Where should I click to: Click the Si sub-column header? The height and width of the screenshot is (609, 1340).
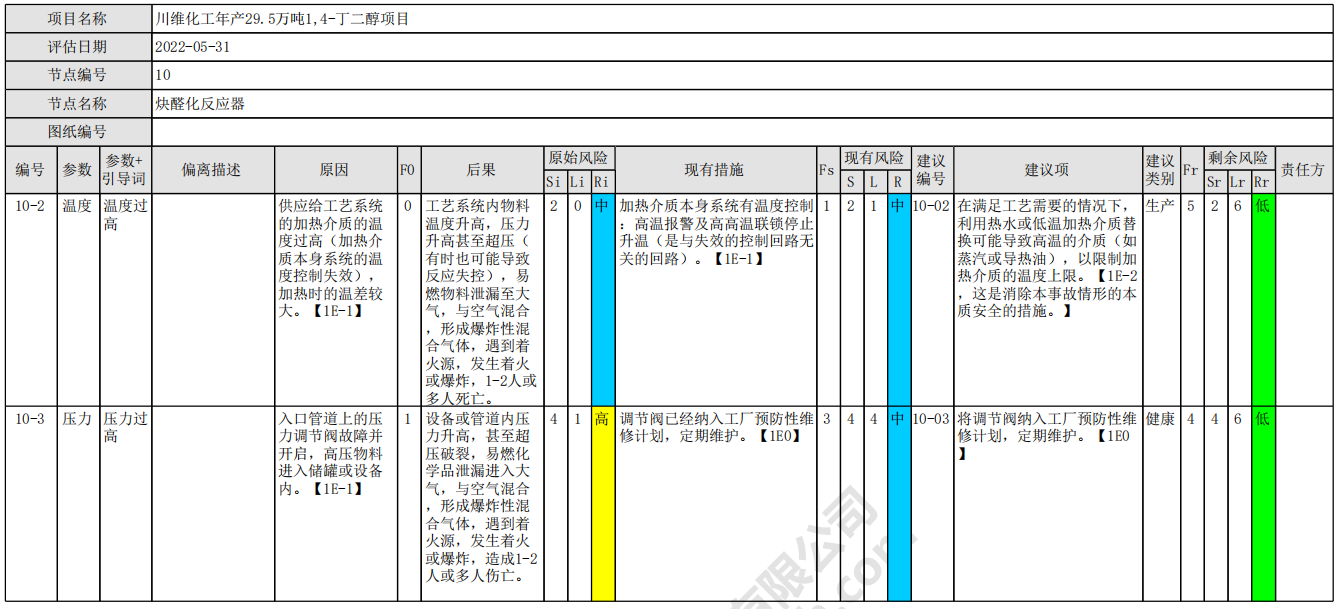pos(555,182)
